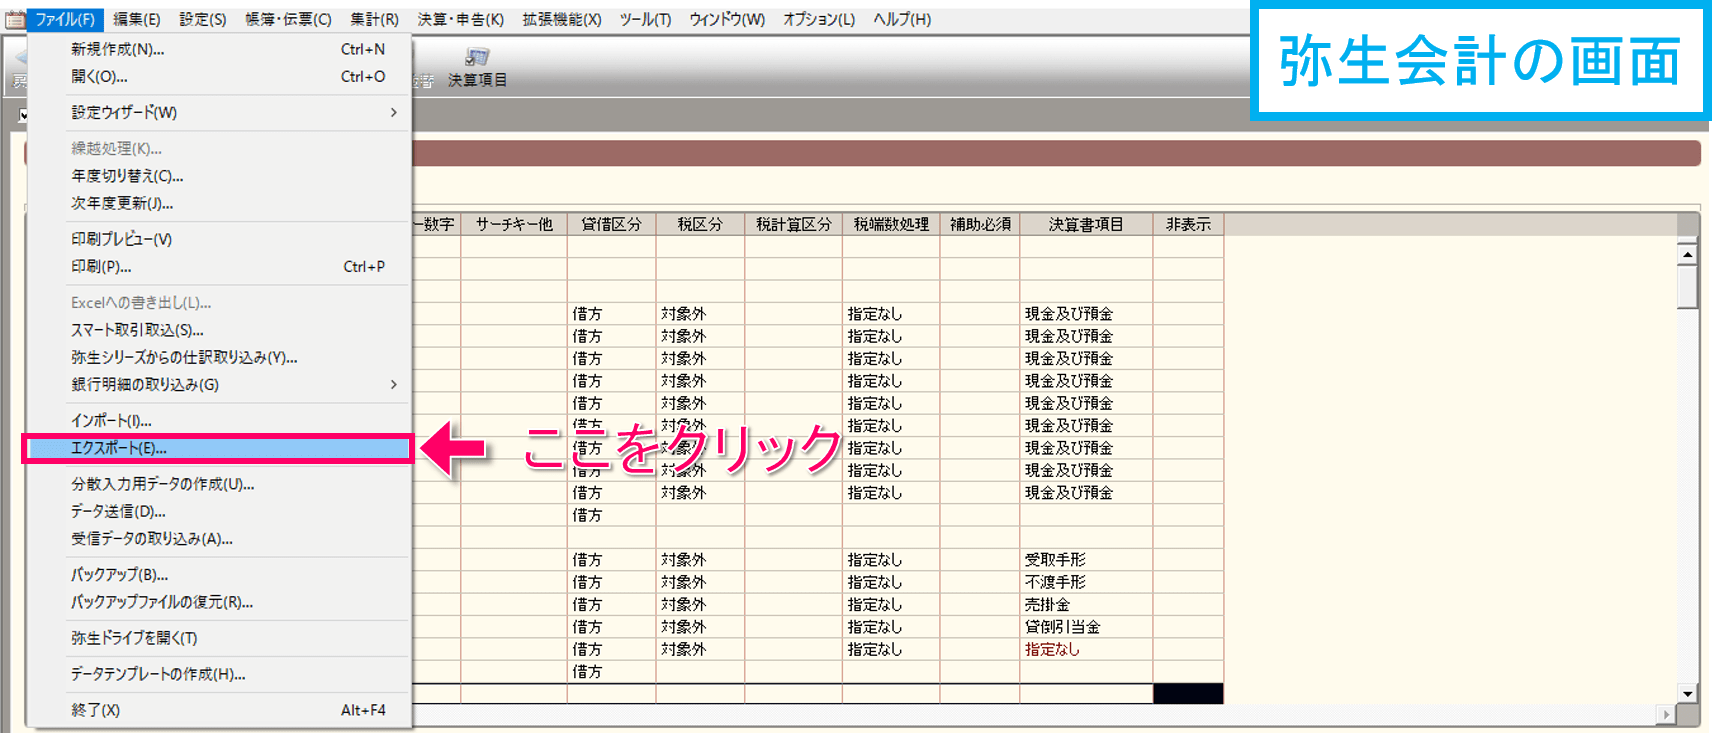1720x733 pixels.
Task: Select 弥生ドライブを開く(T) menu entry
Action: pyautogui.click(x=219, y=638)
